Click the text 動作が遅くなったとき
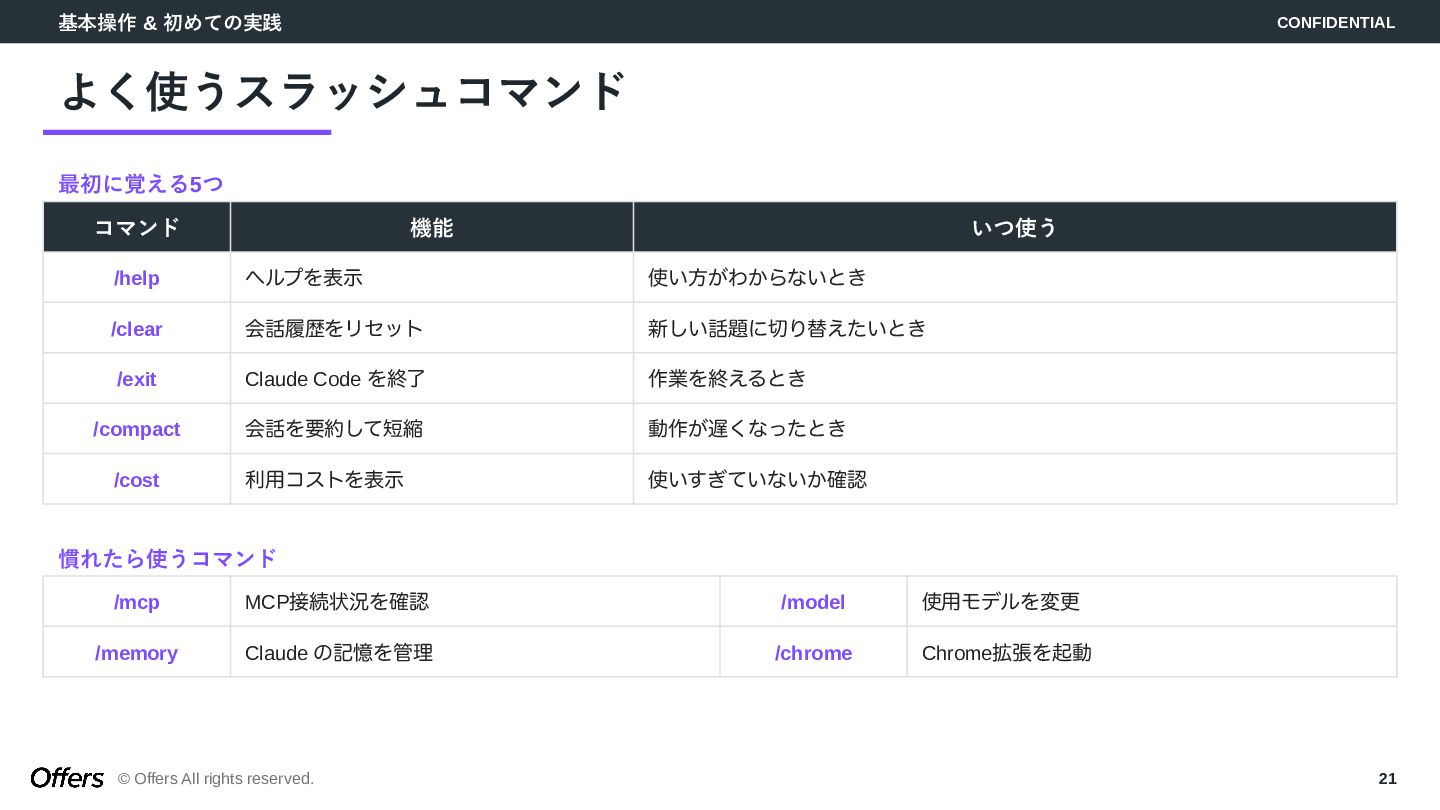 point(747,429)
